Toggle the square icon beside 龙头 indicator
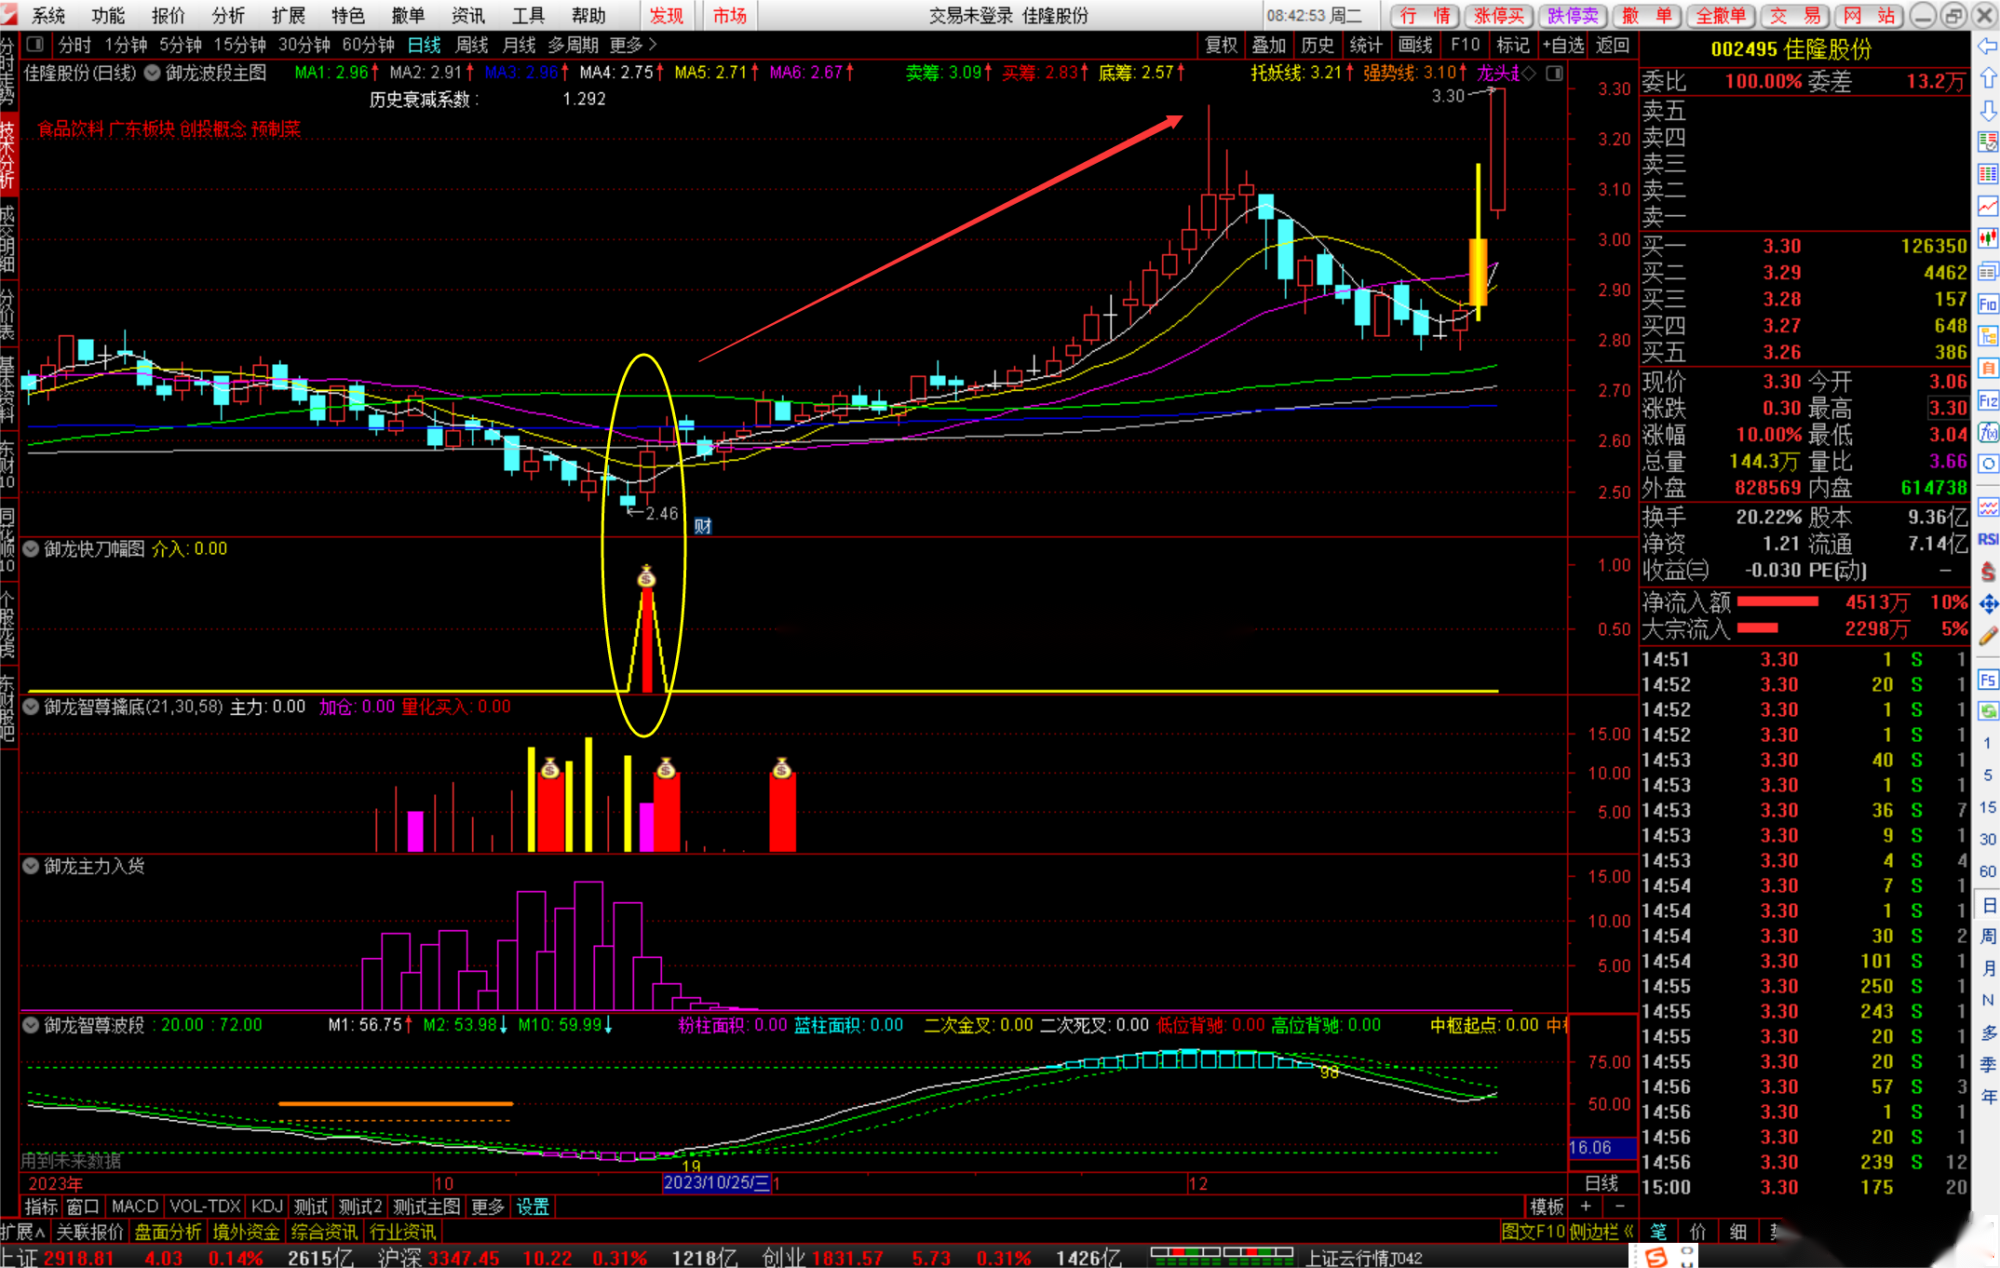 [1554, 73]
